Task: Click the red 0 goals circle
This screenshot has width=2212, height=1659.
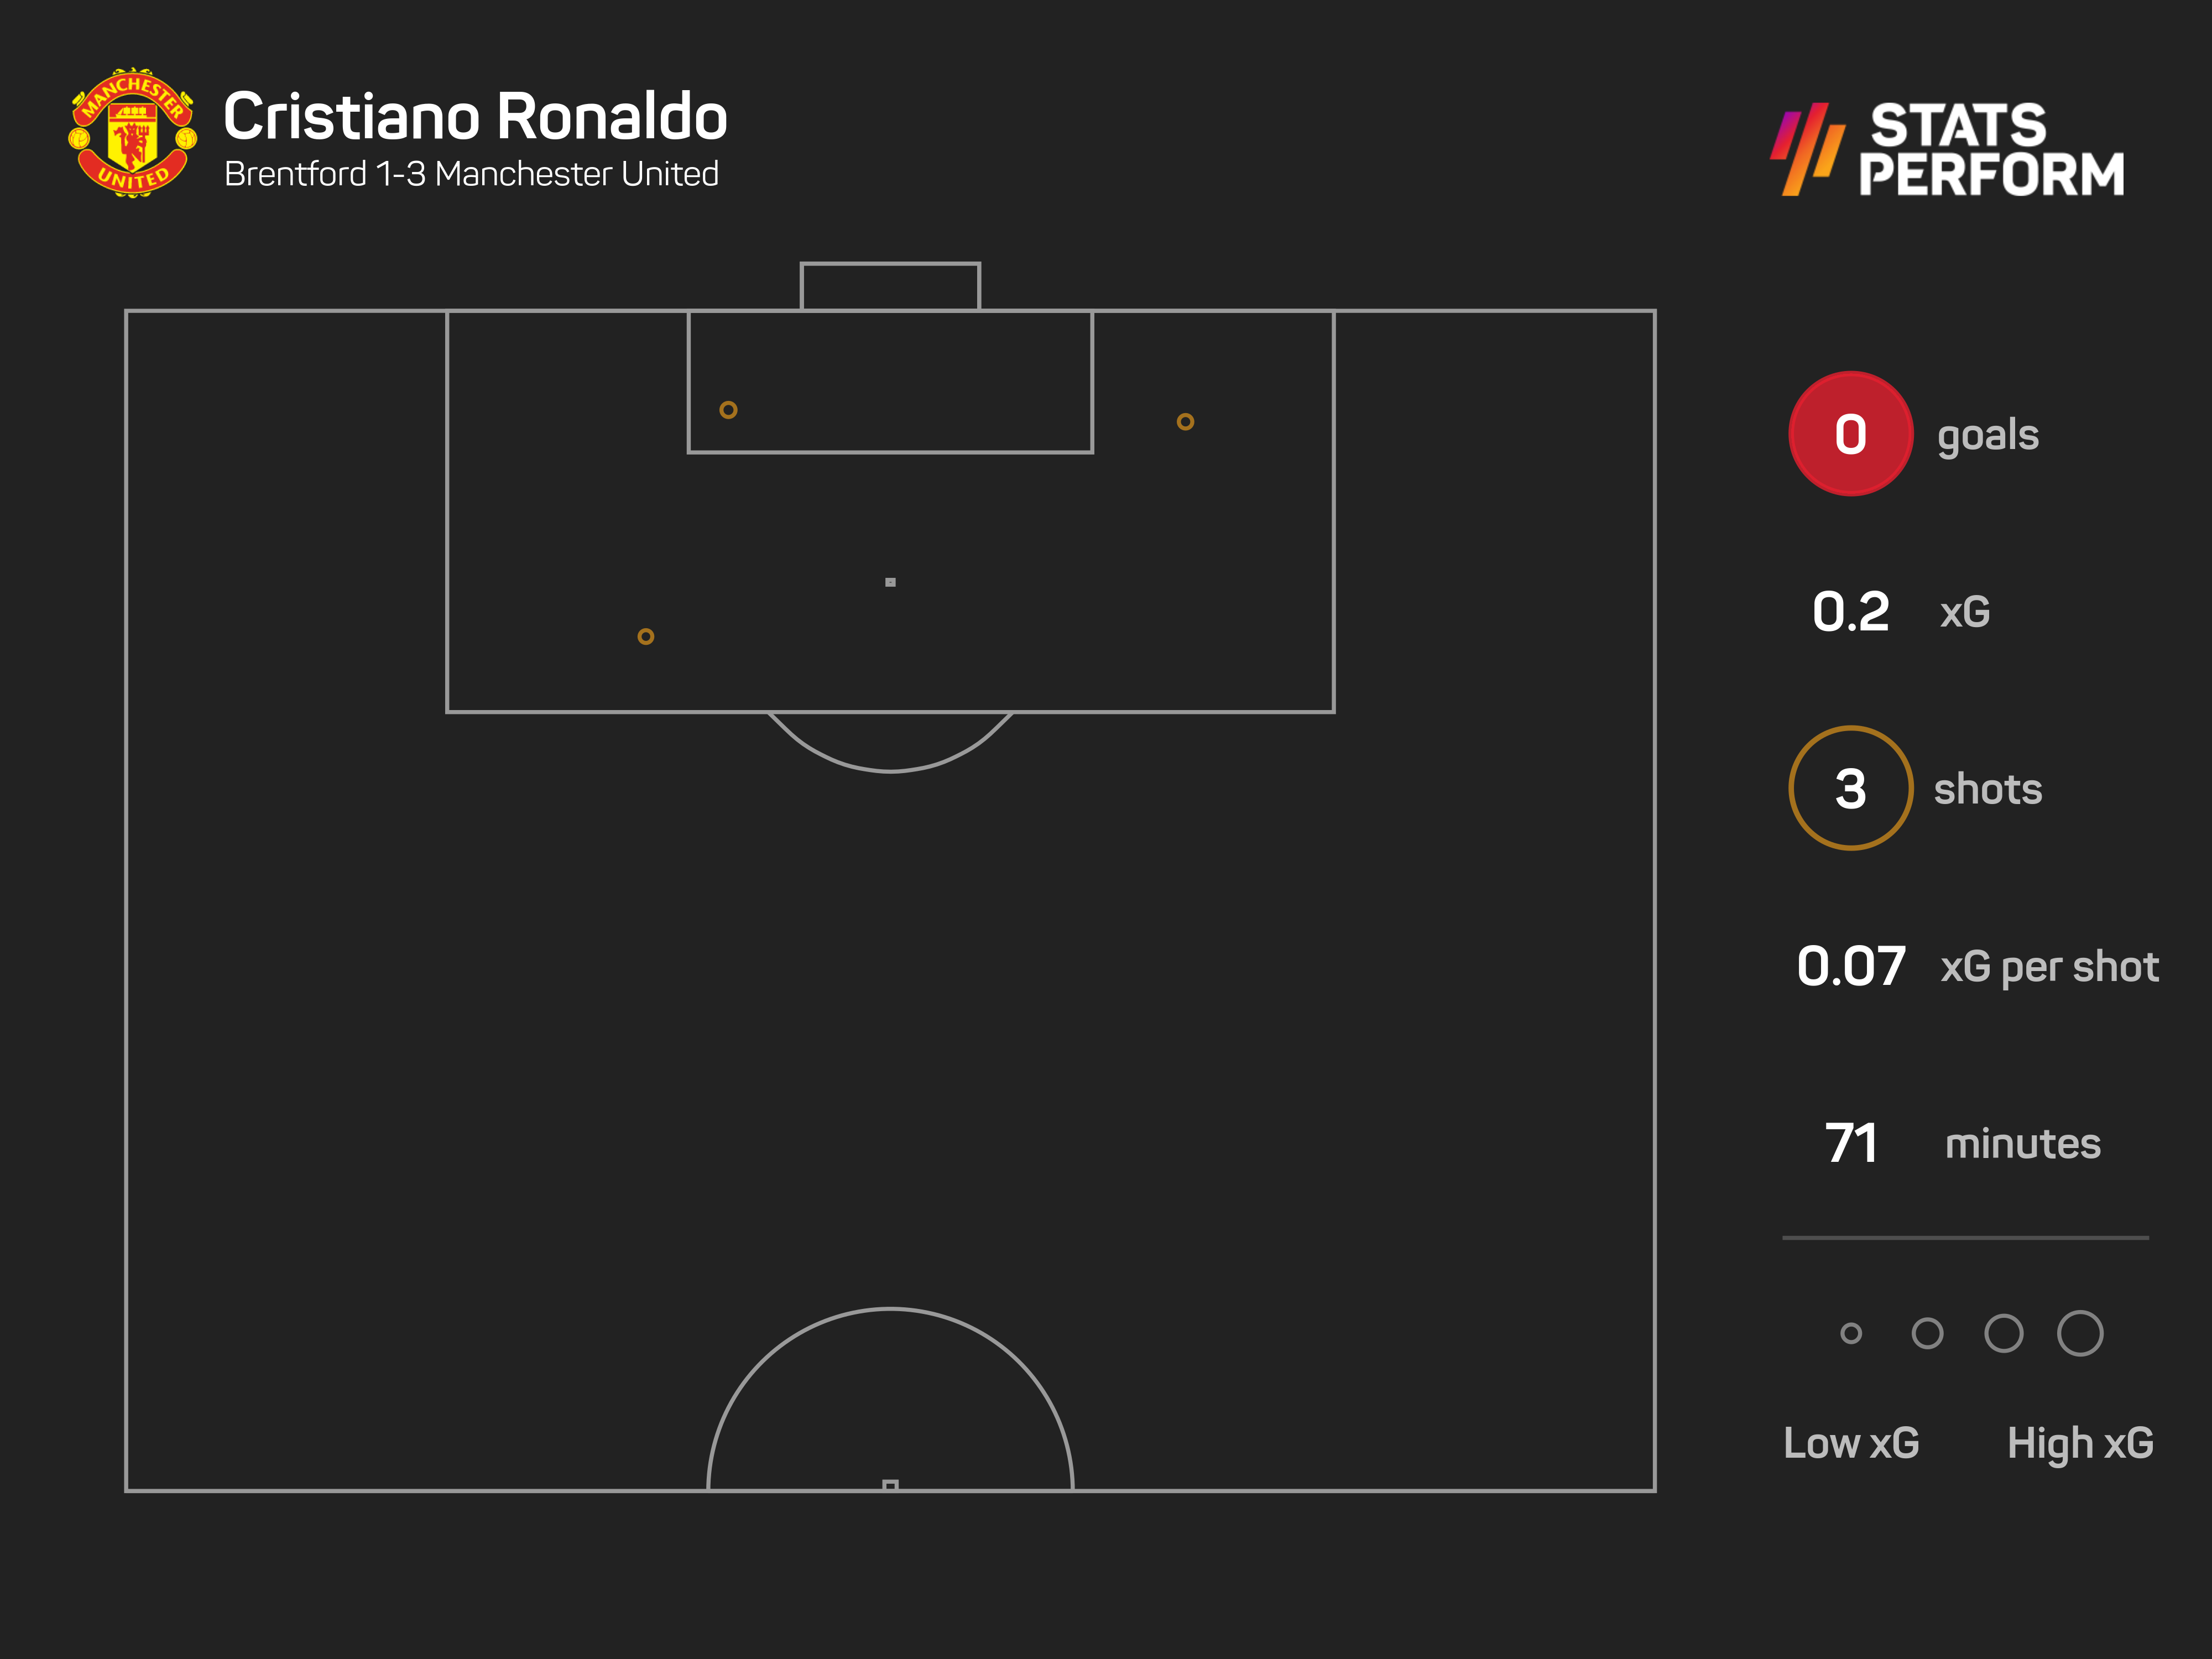Action: click(x=1850, y=434)
